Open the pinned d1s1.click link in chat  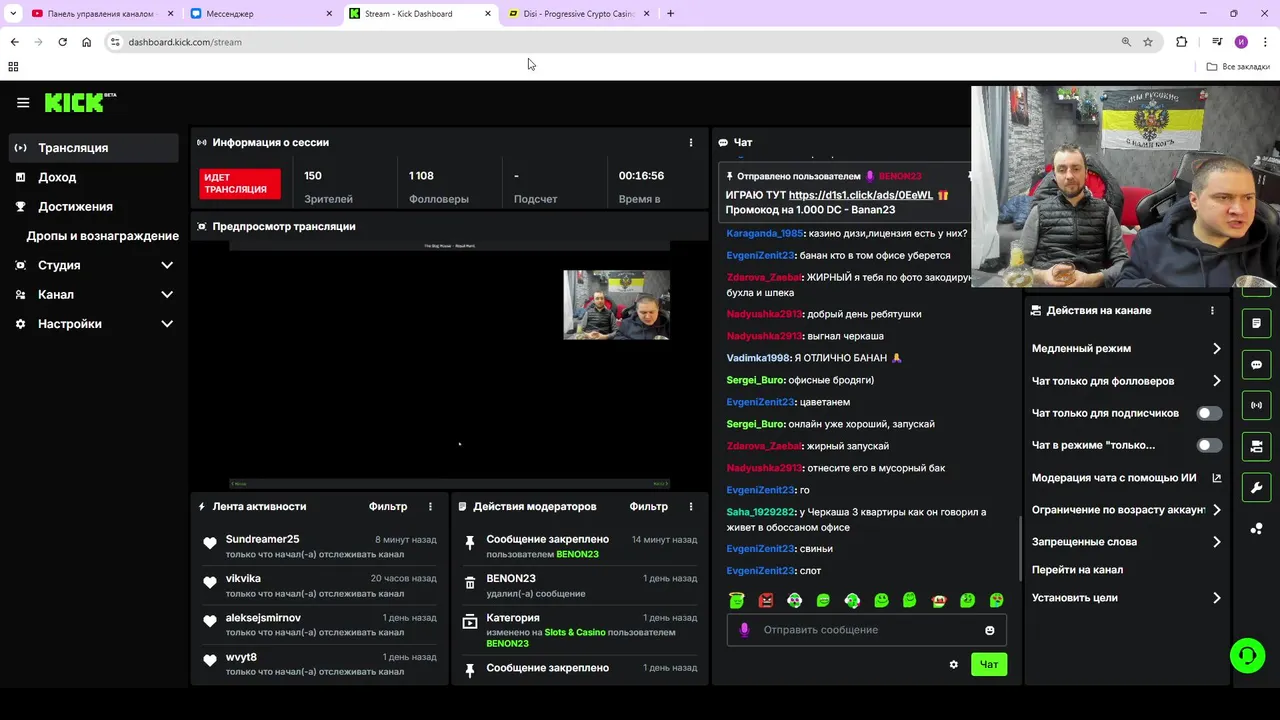click(x=860, y=195)
